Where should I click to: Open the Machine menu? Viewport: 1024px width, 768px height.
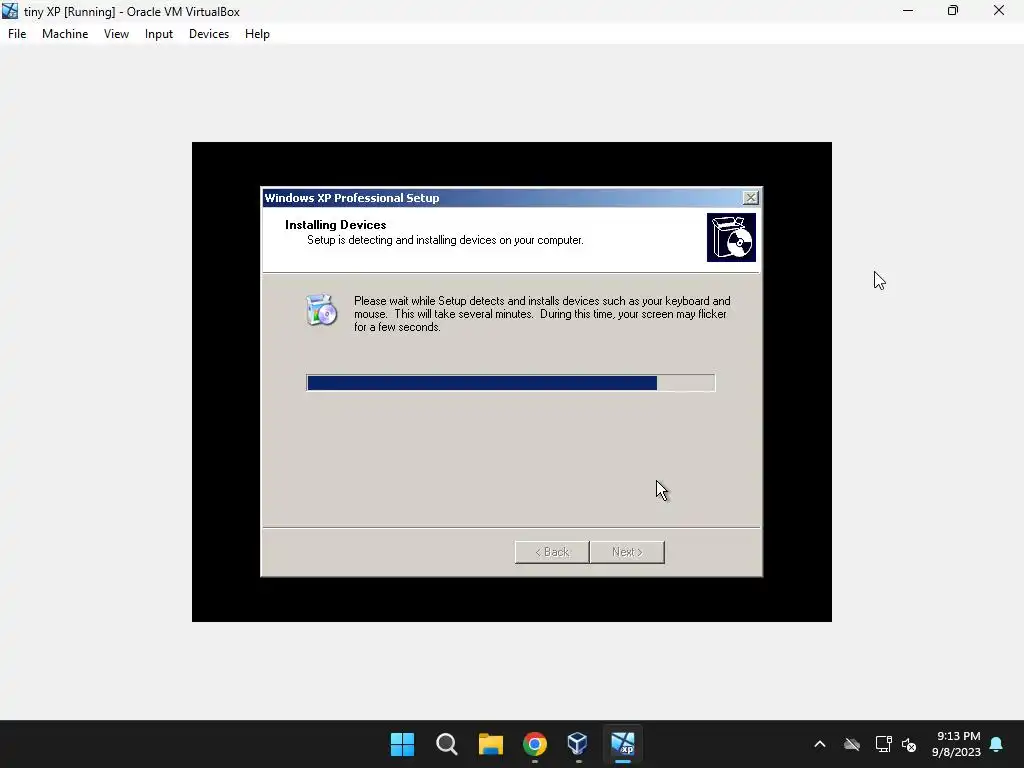[x=65, y=34]
